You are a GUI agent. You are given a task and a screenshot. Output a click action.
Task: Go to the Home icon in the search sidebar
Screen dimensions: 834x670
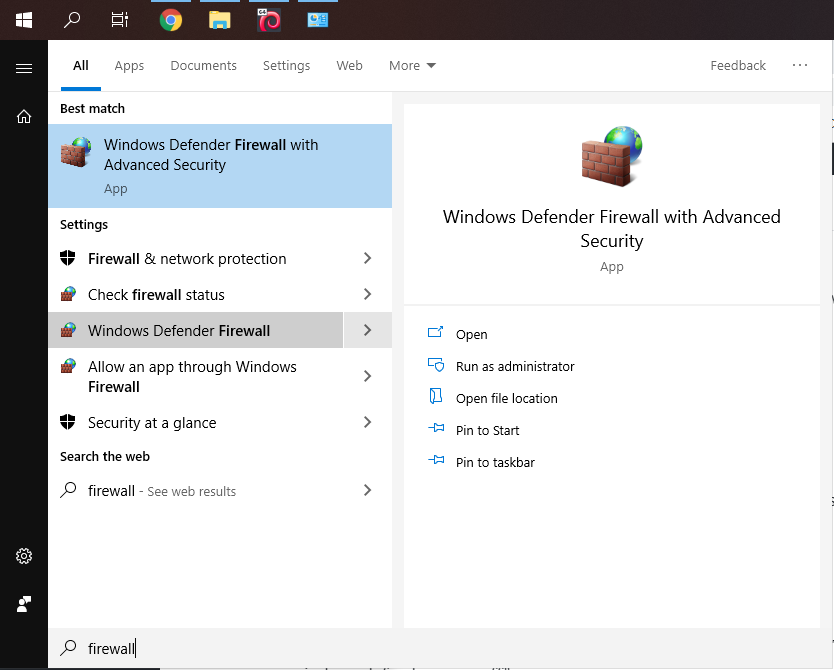[24, 116]
